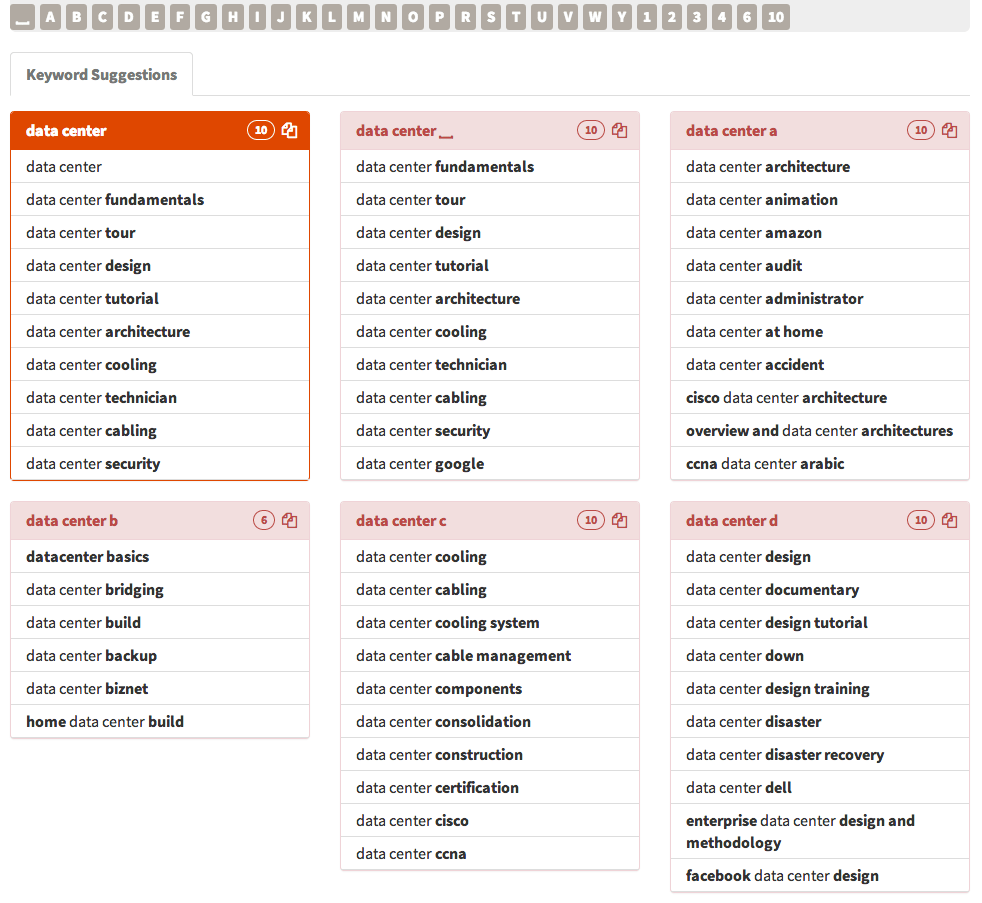Screen dimensions: 982x903
Task: Click 'data center audit' keyword
Action: (x=820, y=266)
